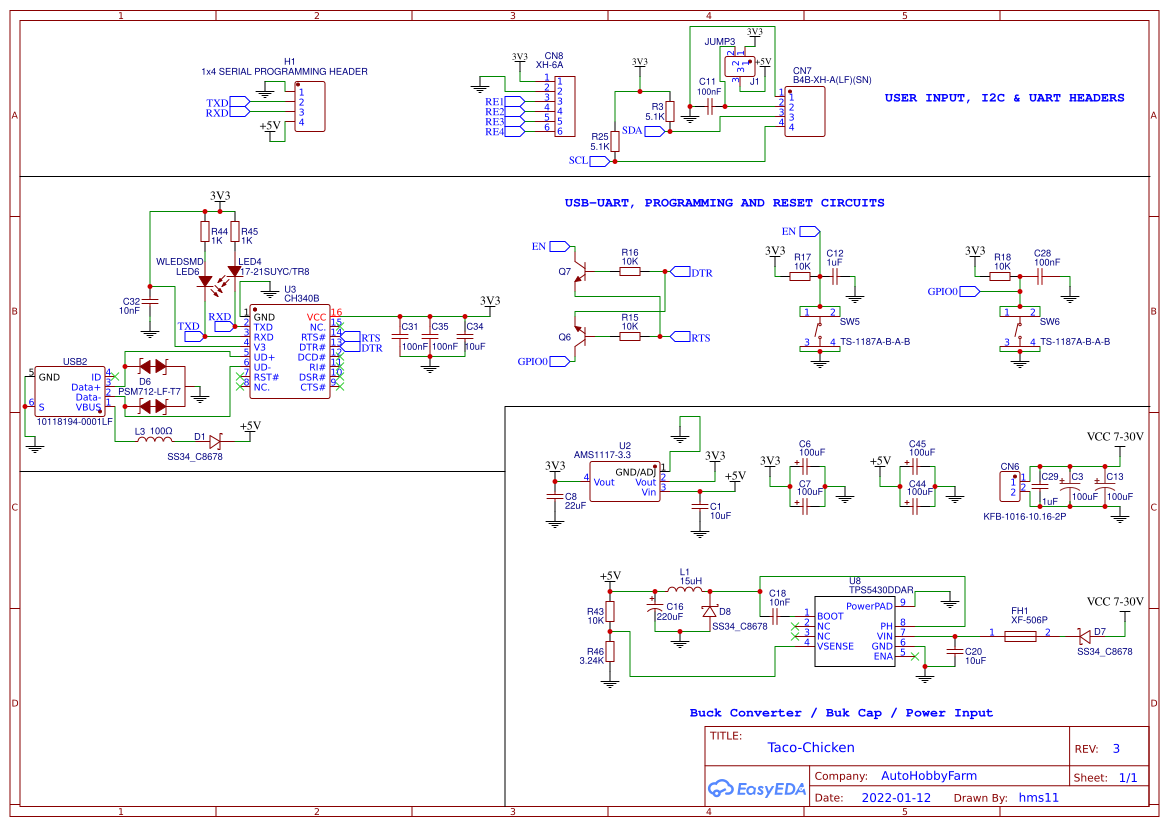
Task: Click diode D7 near VCC 7-30V
Action: click(1085, 634)
